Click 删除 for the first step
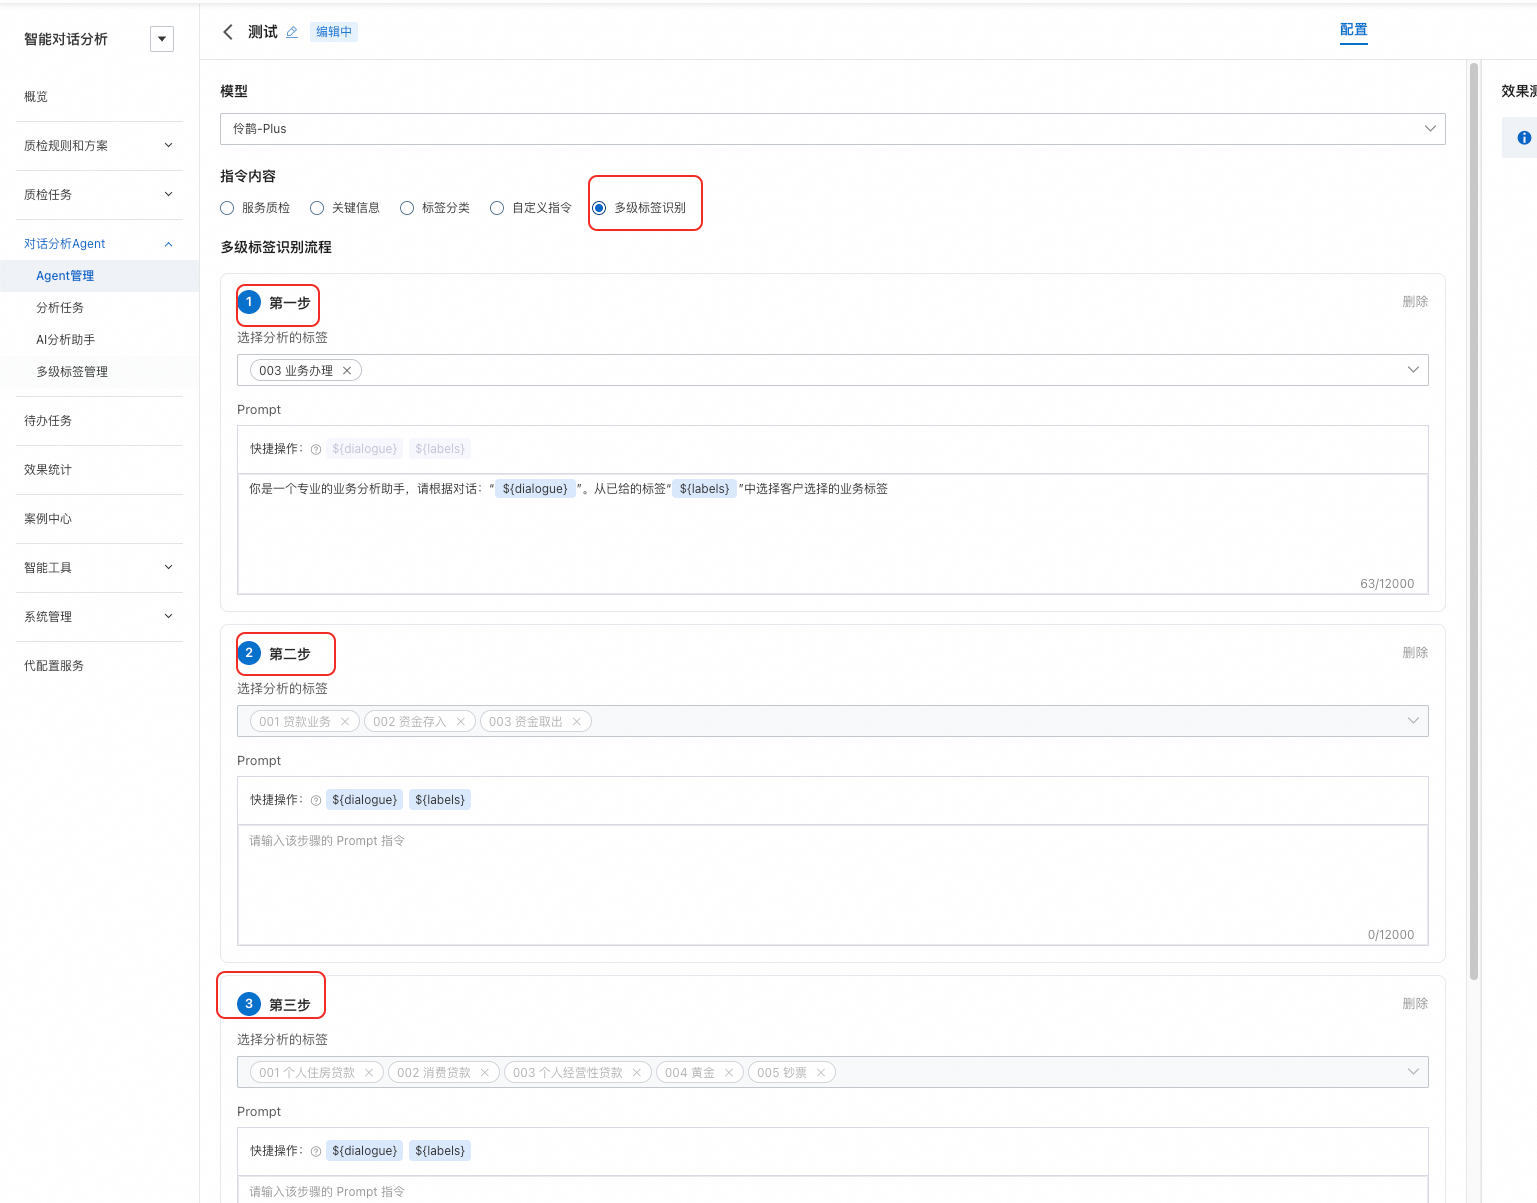 [x=1415, y=301]
